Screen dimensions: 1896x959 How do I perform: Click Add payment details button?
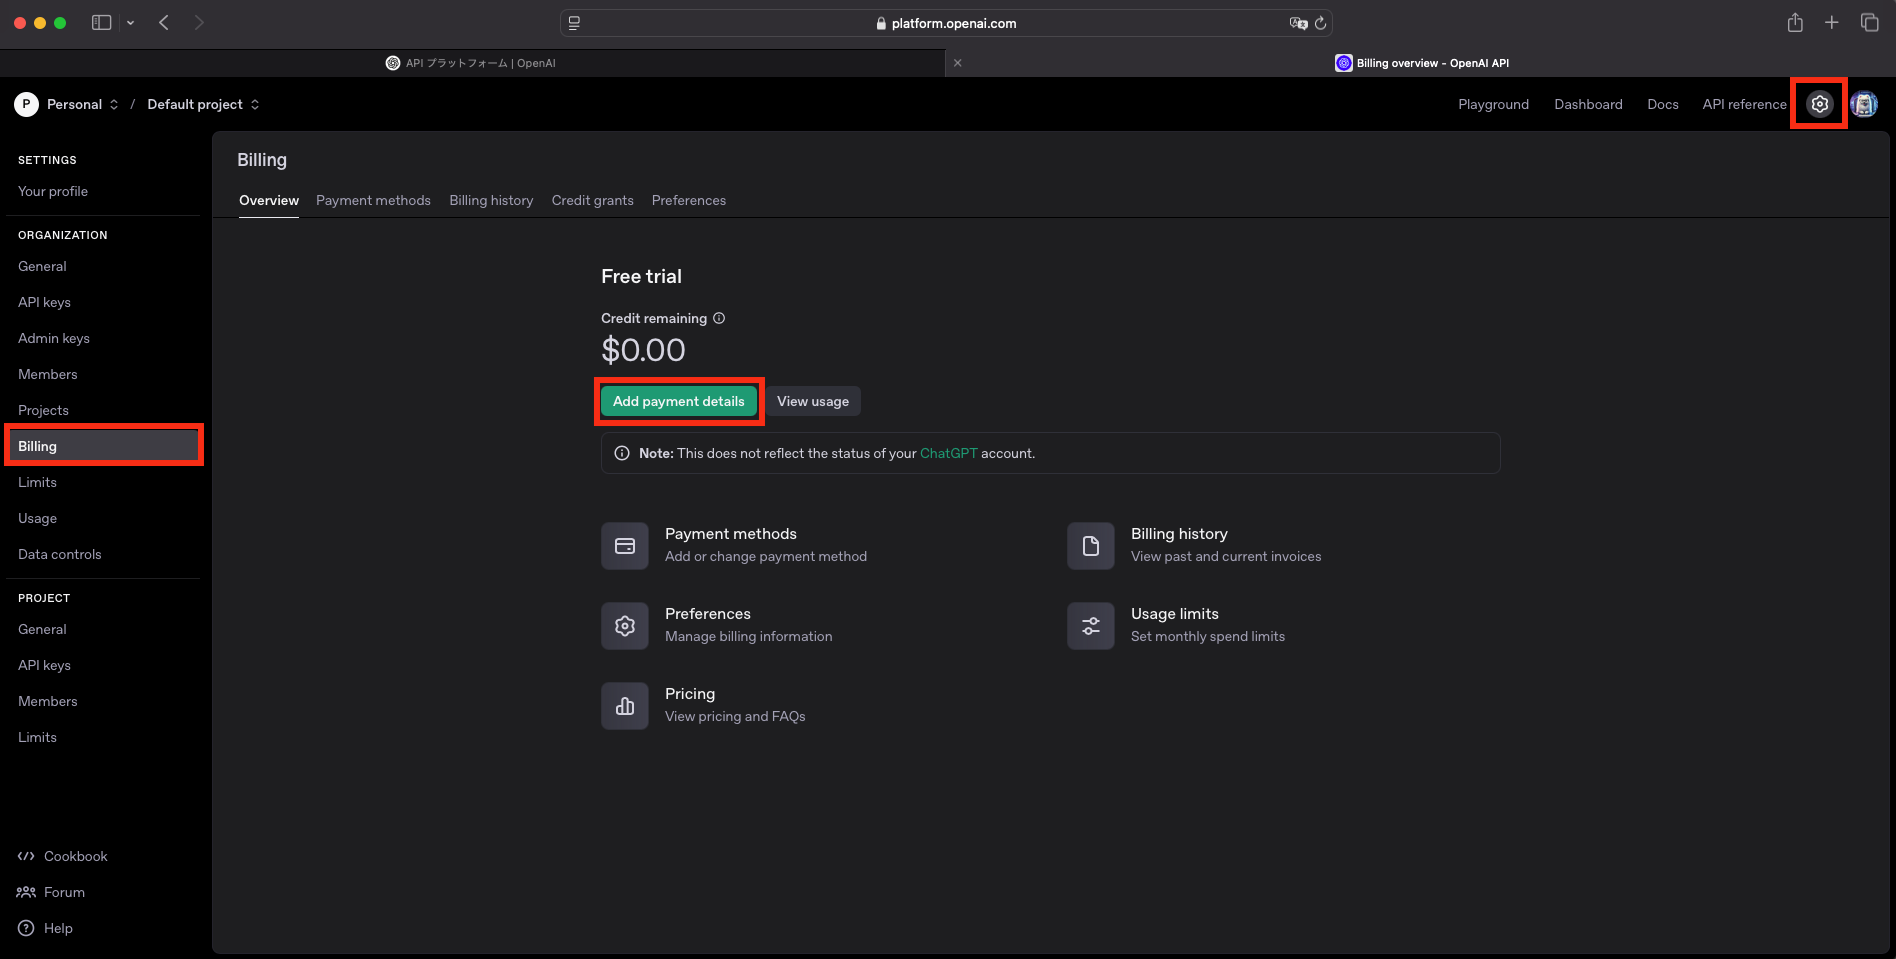[x=679, y=401]
